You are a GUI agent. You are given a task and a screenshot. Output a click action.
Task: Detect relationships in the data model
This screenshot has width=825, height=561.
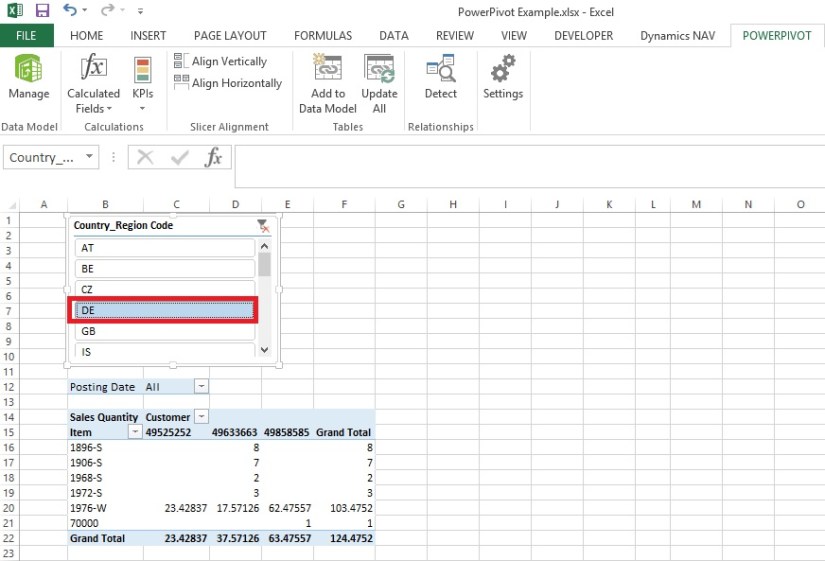coord(440,77)
